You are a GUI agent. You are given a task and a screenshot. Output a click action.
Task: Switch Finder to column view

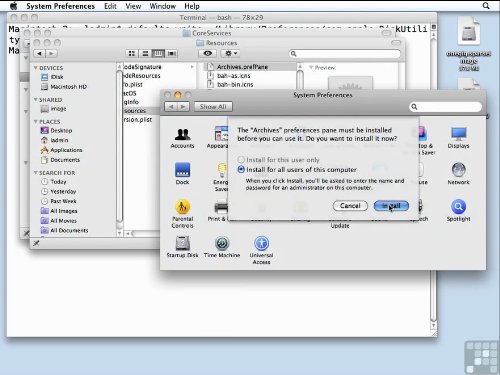[x=158, y=53]
